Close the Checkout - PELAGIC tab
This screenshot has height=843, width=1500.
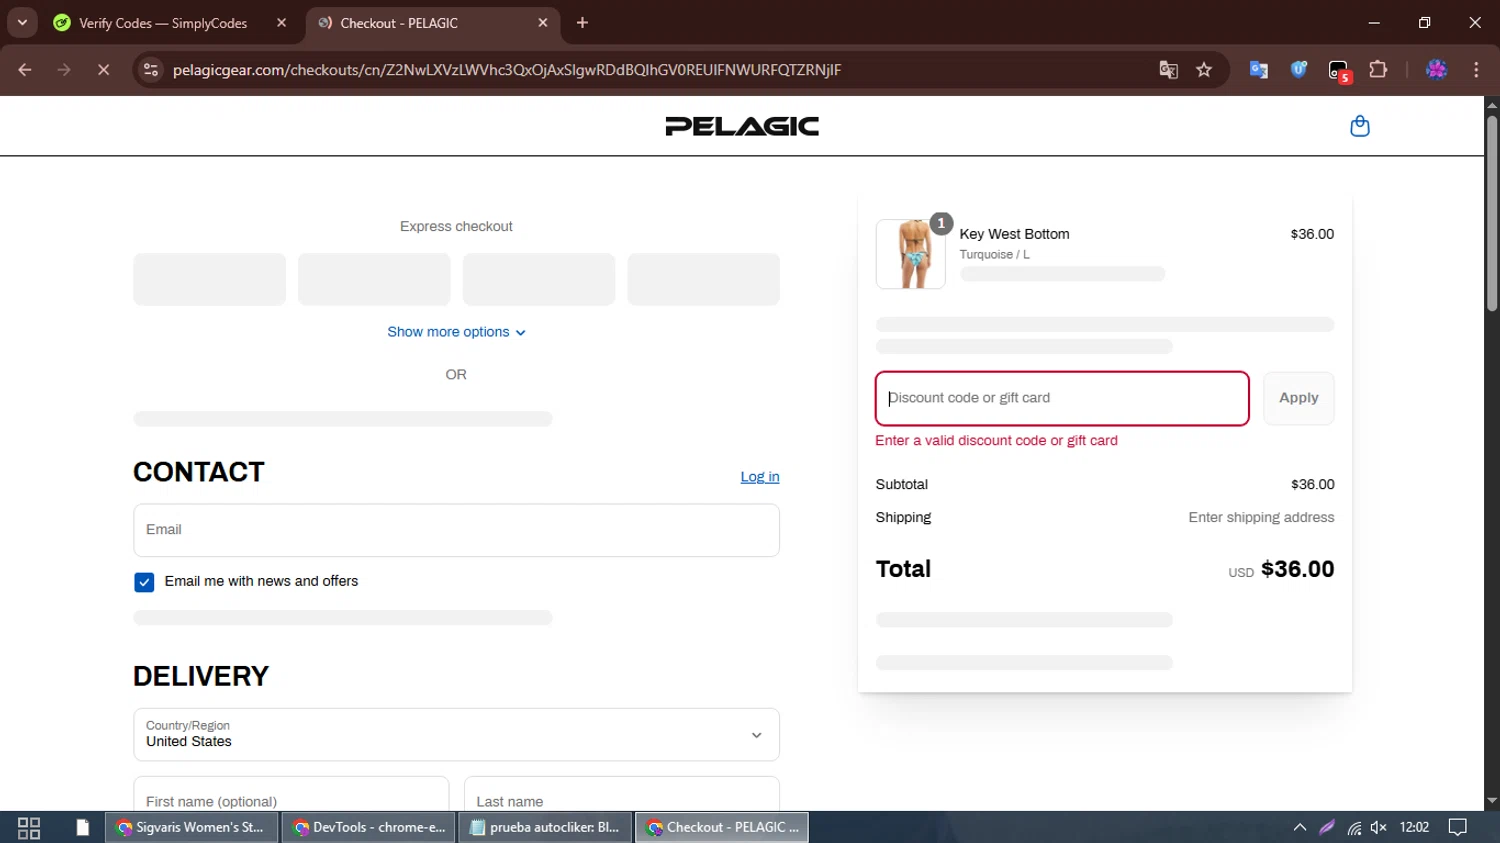point(543,23)
